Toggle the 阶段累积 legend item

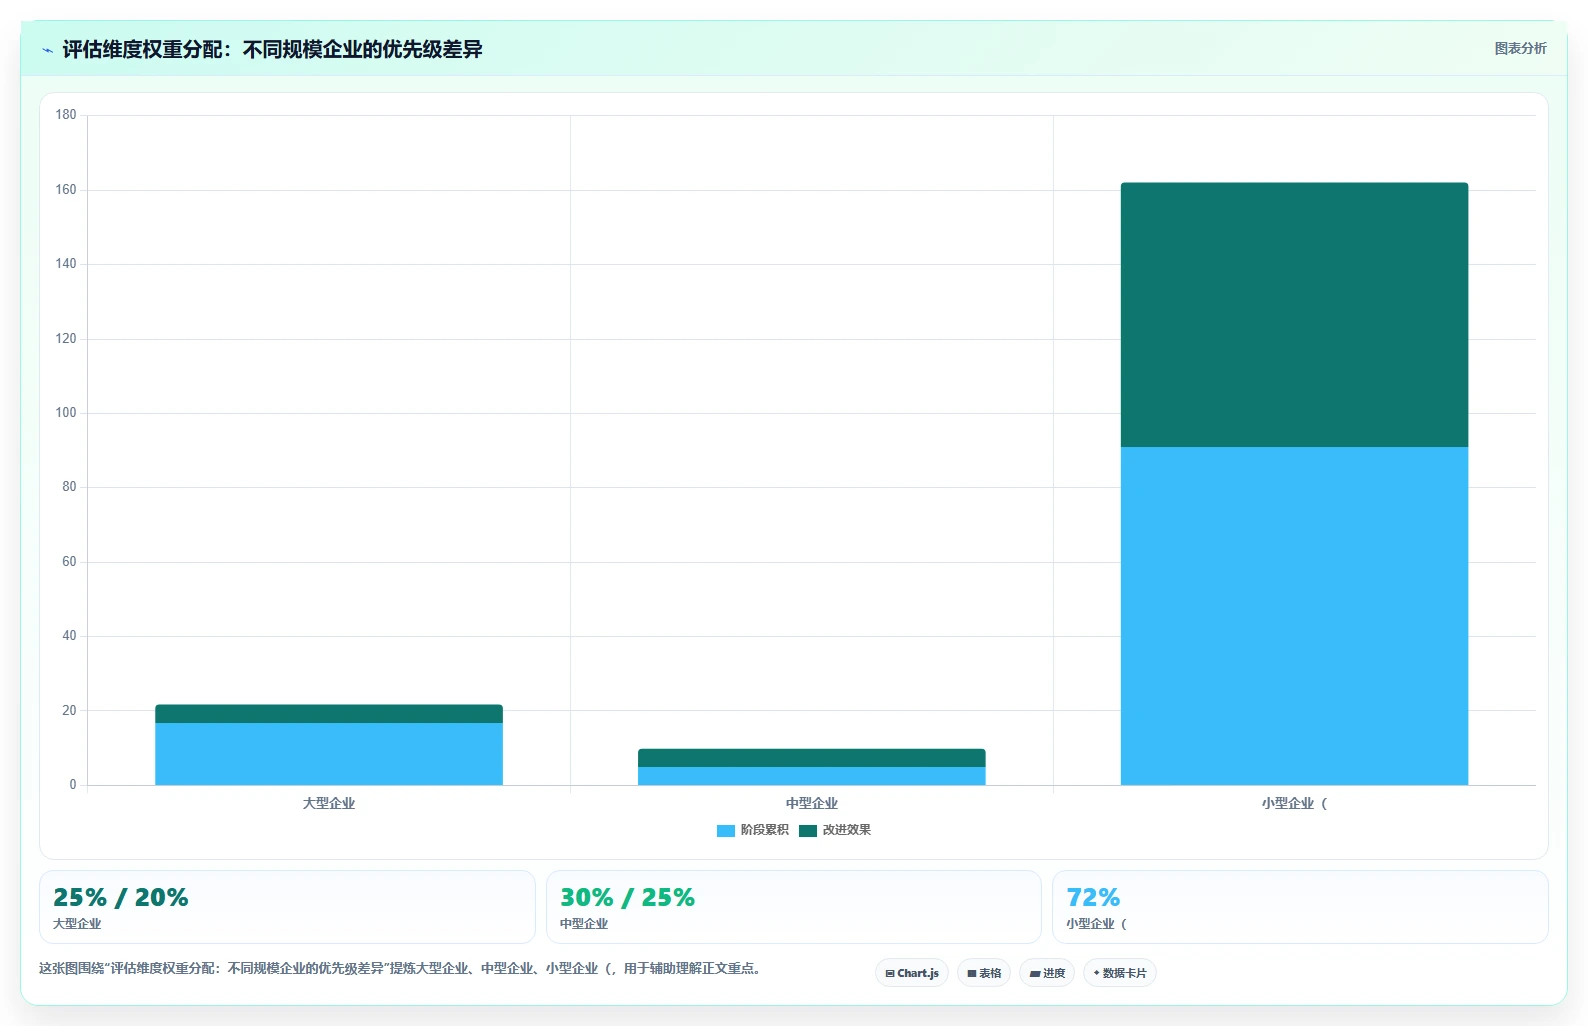point(753,830)
